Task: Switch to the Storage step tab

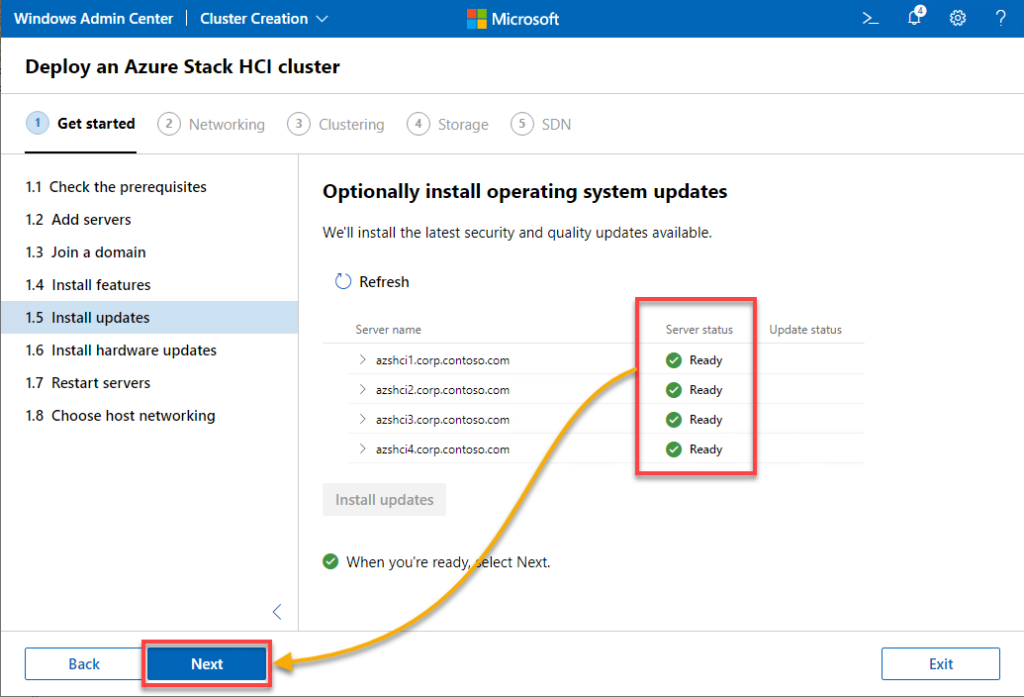Action: (448, 124)
